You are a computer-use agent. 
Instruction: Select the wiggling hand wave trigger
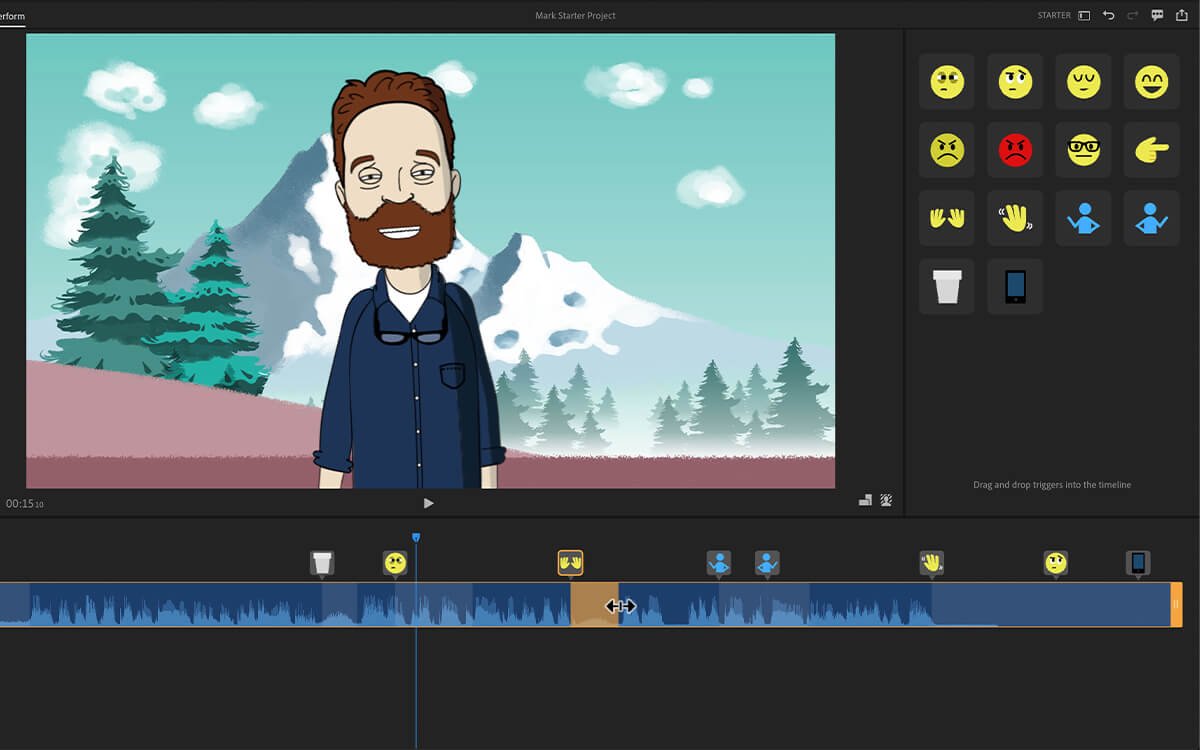pyautogui.click(x=1015, y=217)
